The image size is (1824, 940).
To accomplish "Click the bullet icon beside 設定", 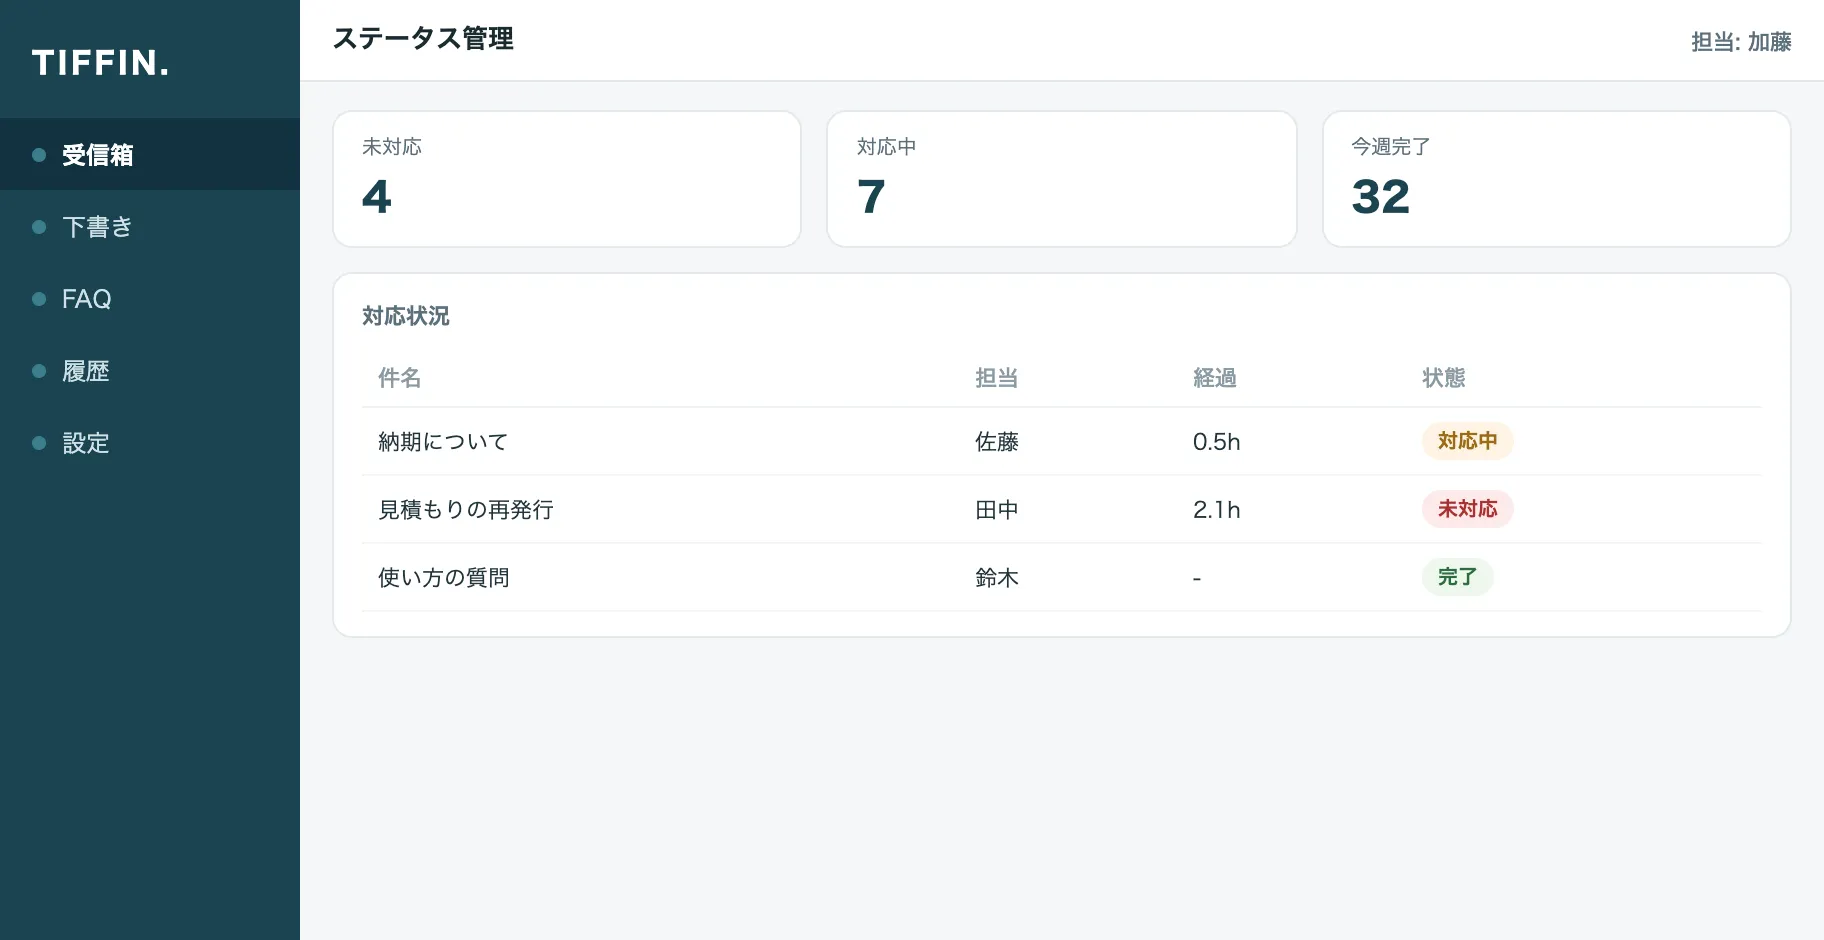I will click(39, 443).
